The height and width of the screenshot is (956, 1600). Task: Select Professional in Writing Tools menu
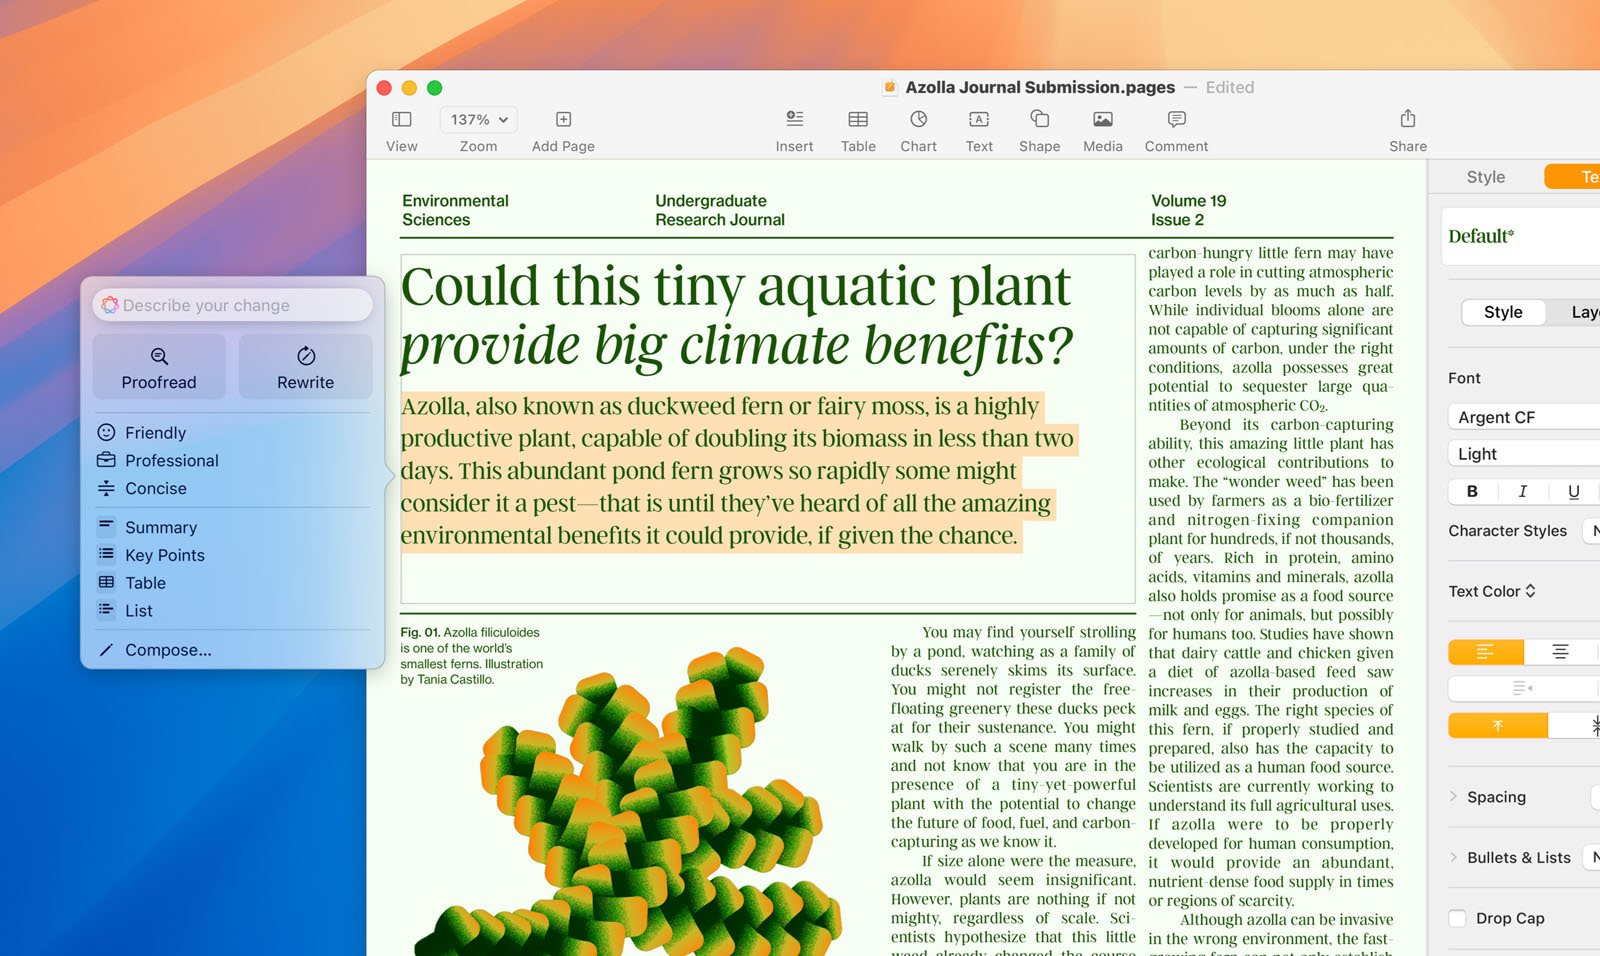click(x=171, y=461)
